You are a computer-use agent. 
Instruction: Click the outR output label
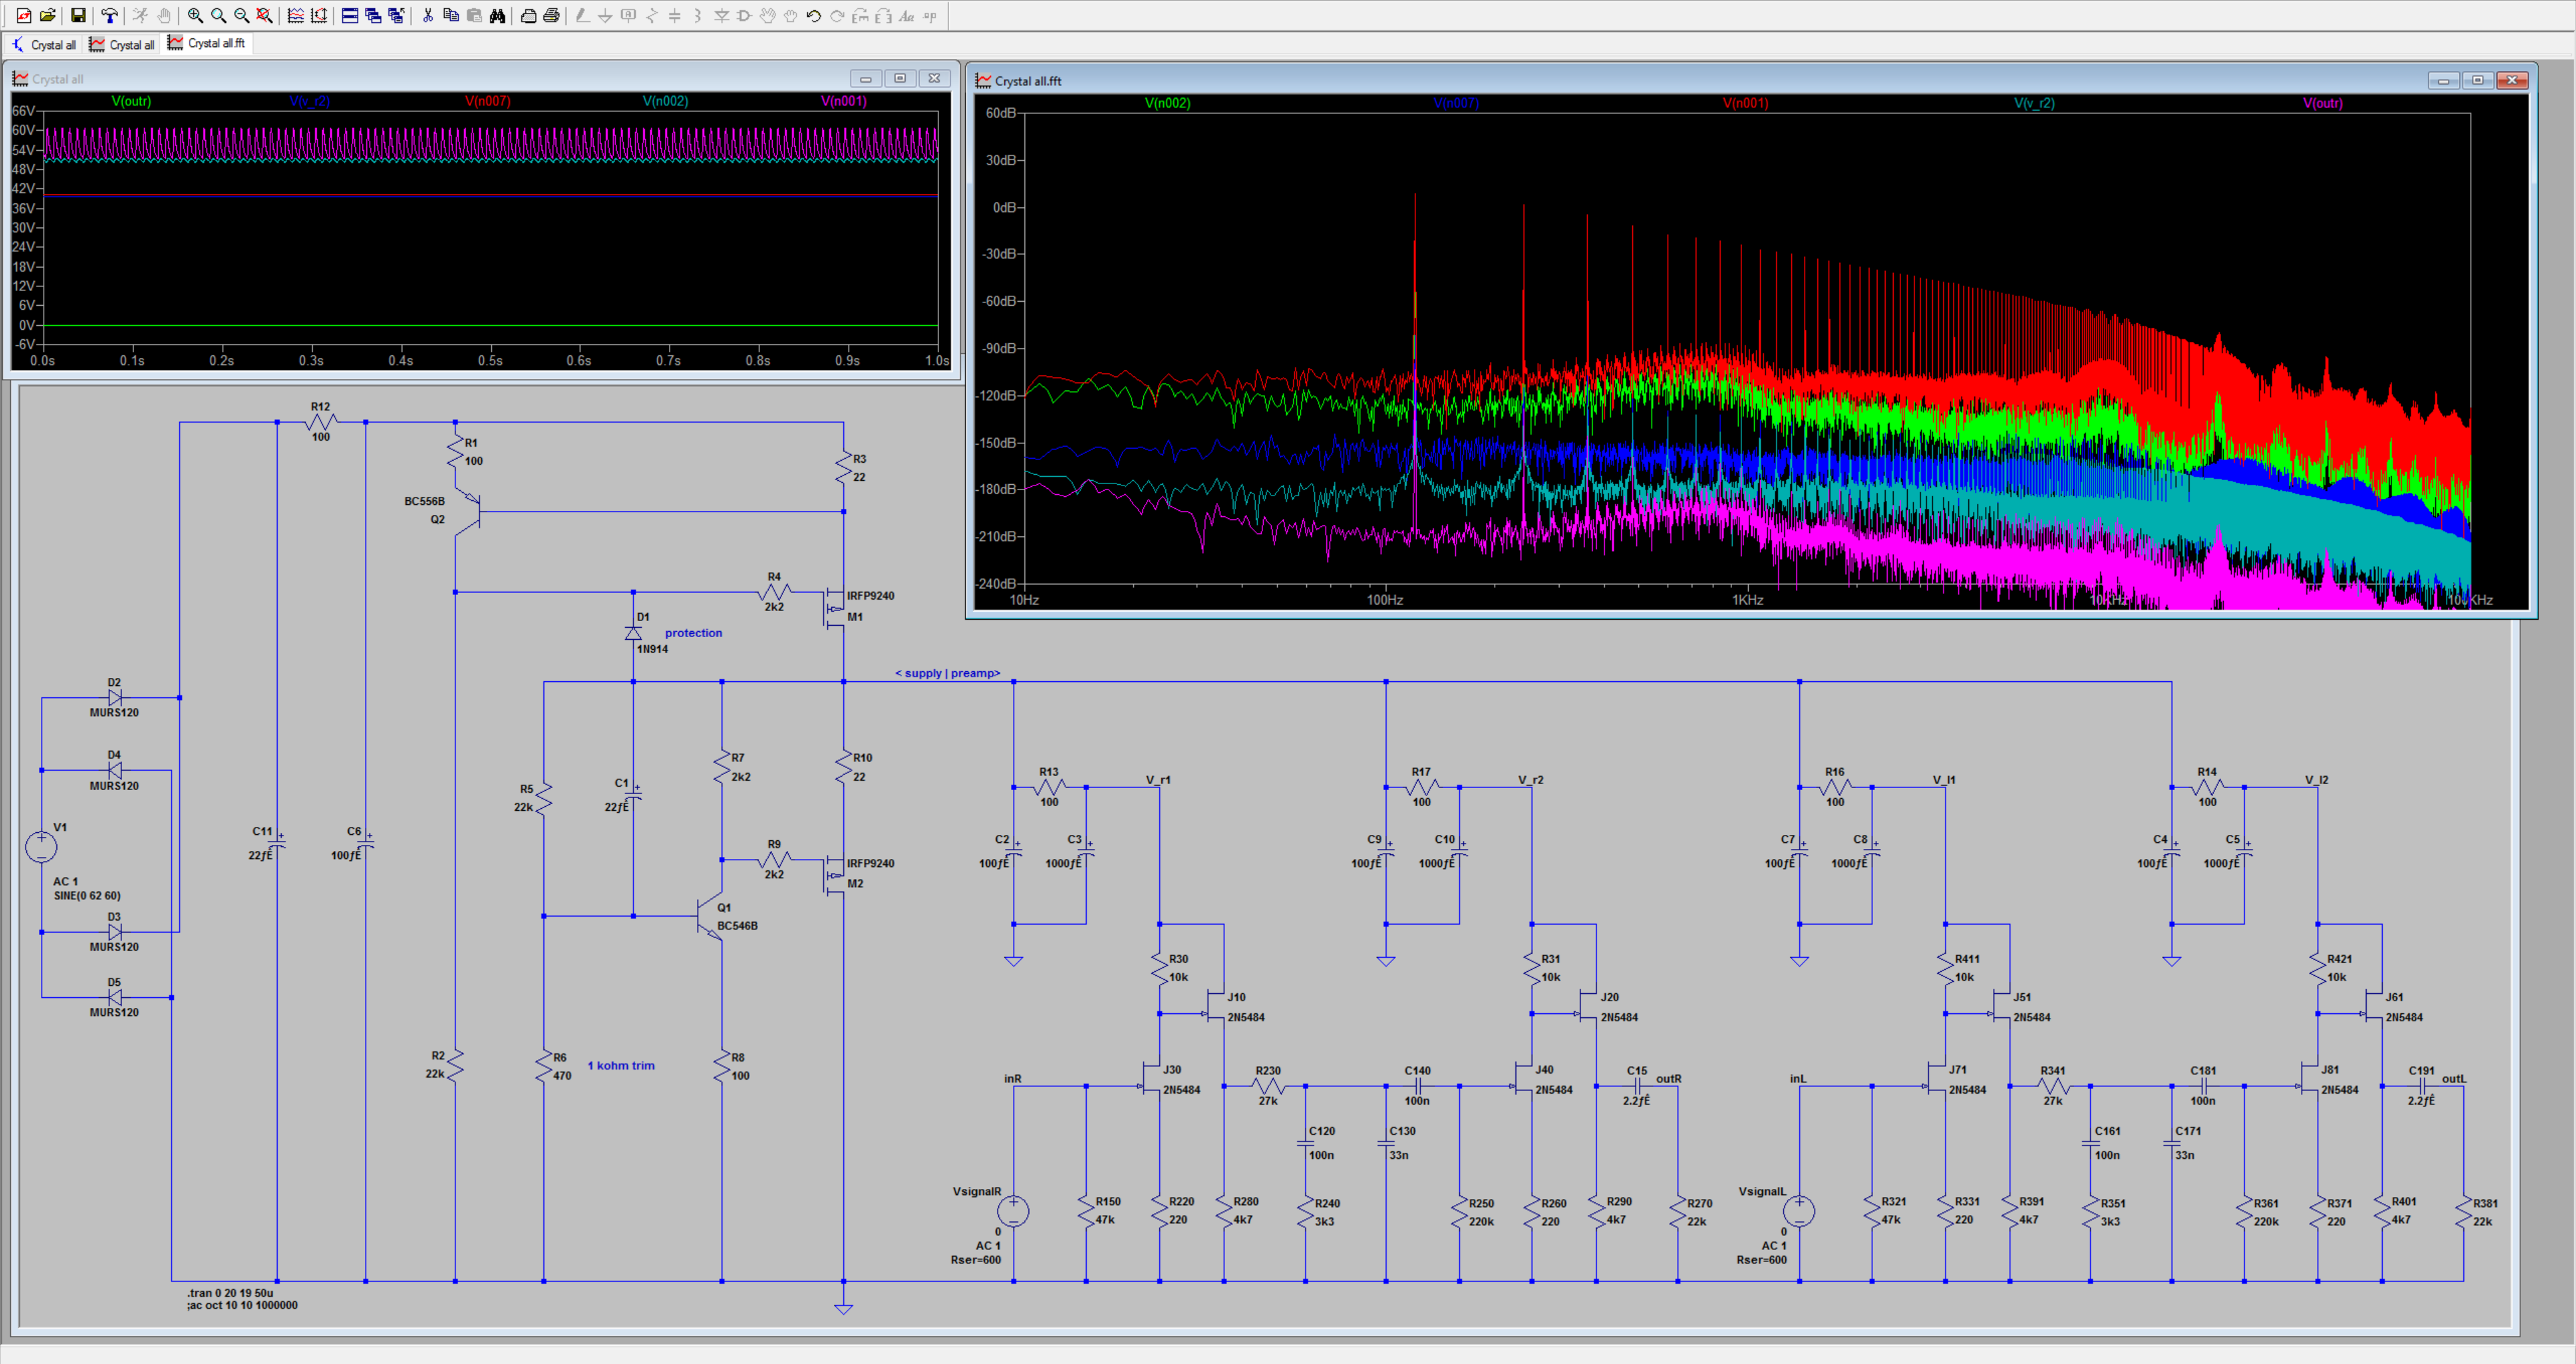(1668, 1079)
